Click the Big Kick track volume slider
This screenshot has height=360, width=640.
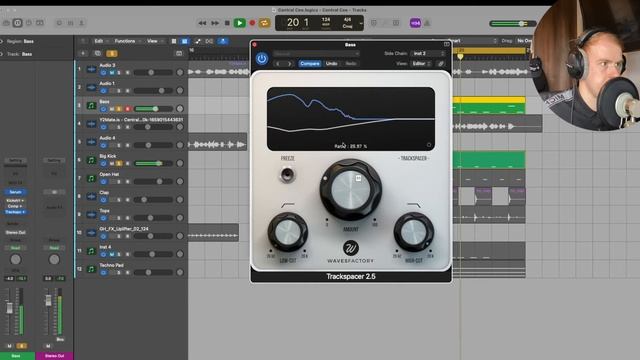(x=153, y=163)
